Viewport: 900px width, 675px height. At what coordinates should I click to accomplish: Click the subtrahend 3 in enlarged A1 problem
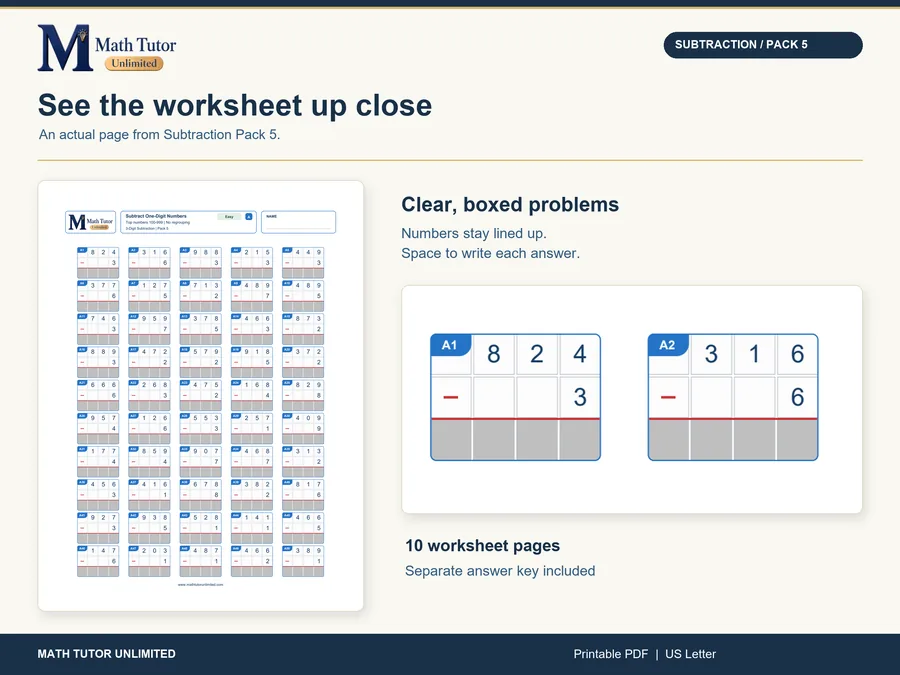[580, 397]
